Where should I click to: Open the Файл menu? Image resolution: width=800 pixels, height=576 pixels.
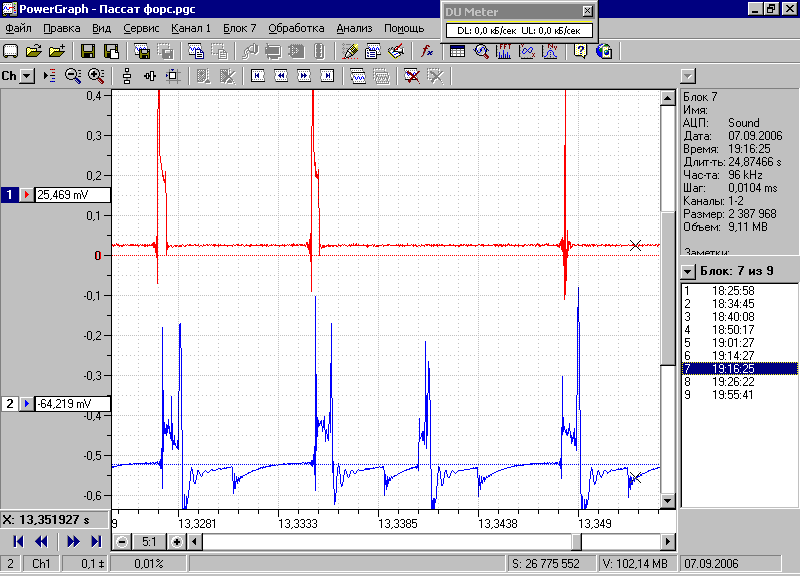coord(18,29)
